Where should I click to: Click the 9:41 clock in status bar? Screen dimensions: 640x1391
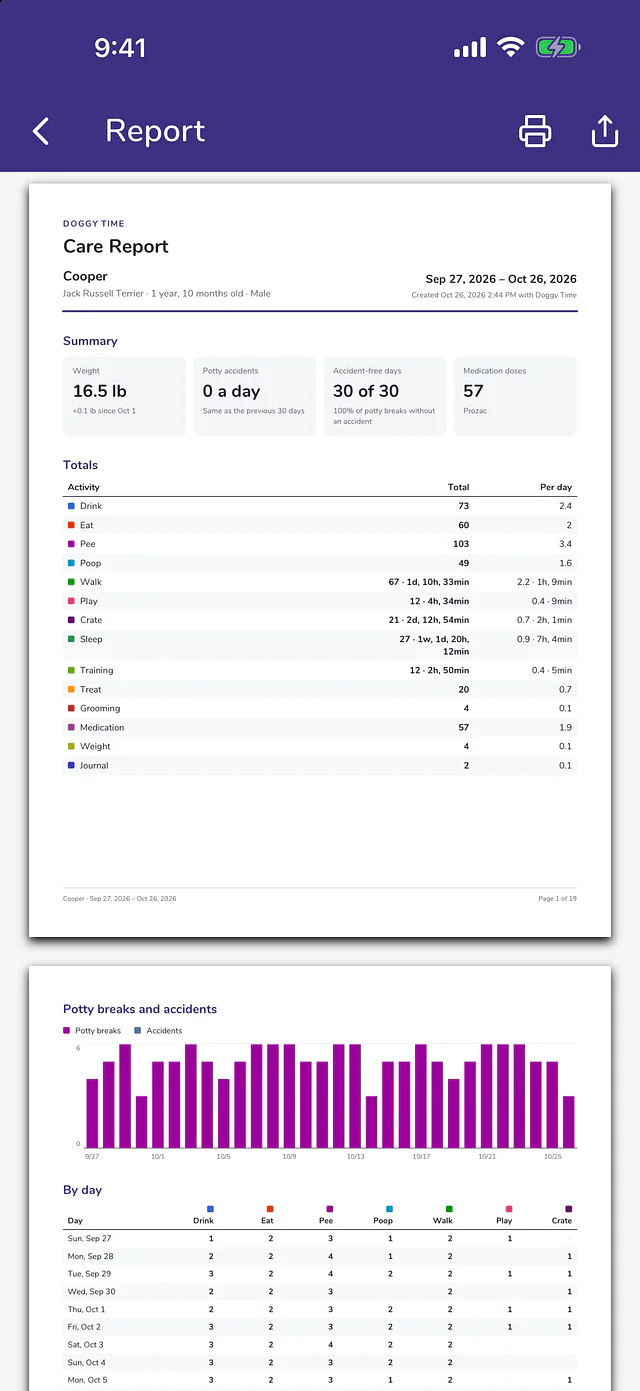pyautogui.click(x=120, y=47)
